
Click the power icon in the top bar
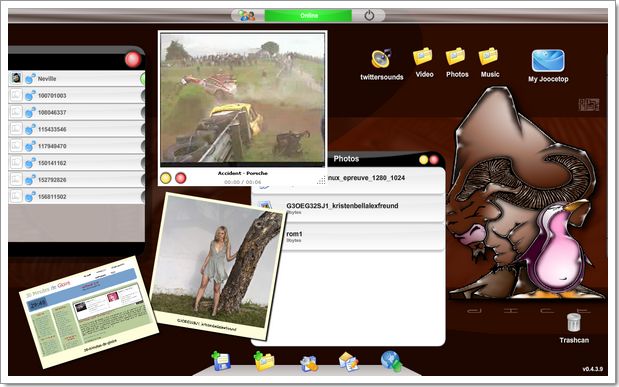click(369, 15)
